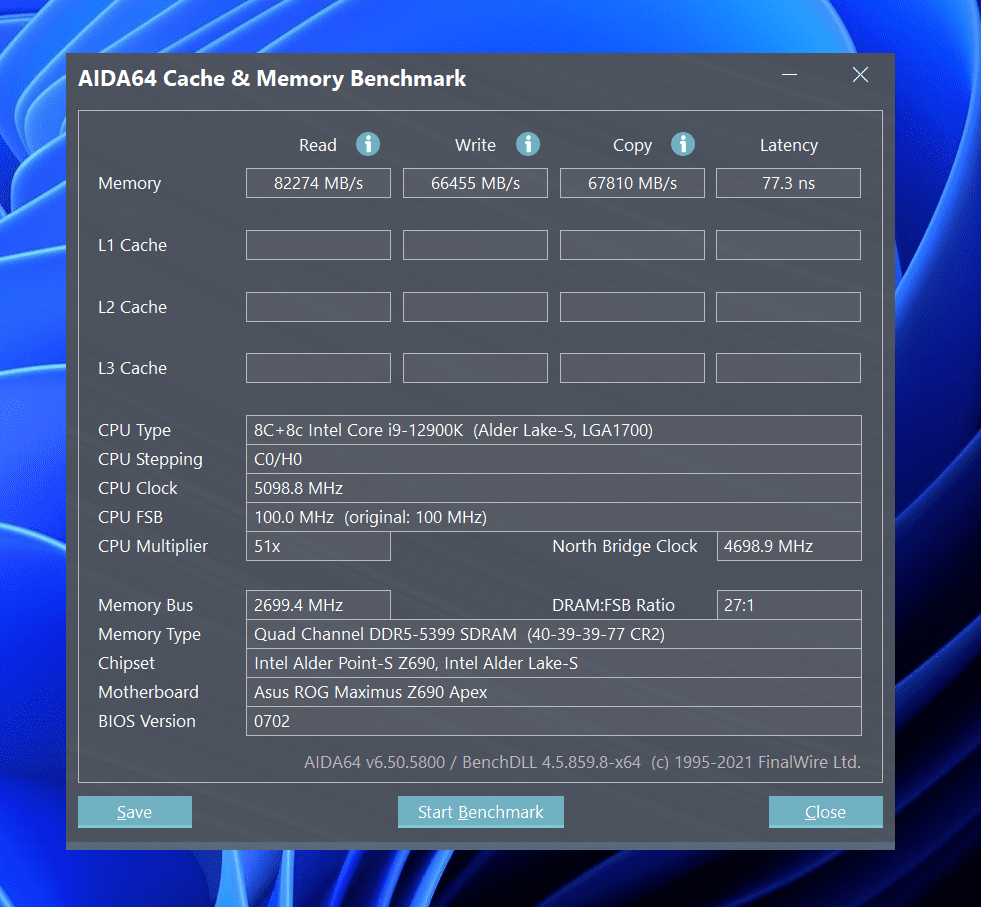Click the Close button
The image size is (981, 907).
coord(825,811)
